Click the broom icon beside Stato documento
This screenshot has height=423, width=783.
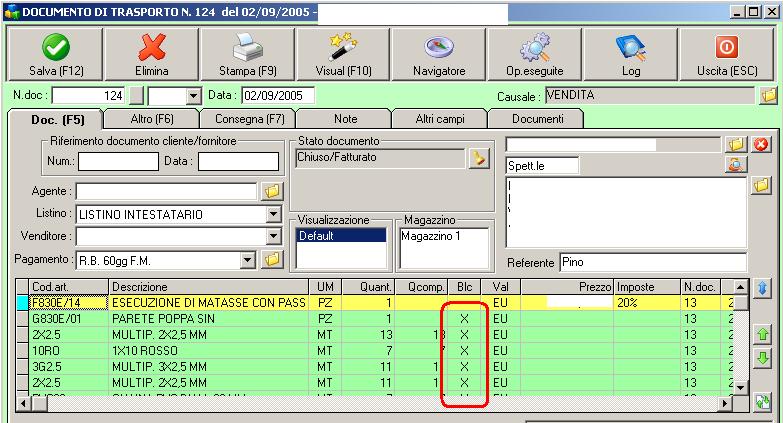479,159
